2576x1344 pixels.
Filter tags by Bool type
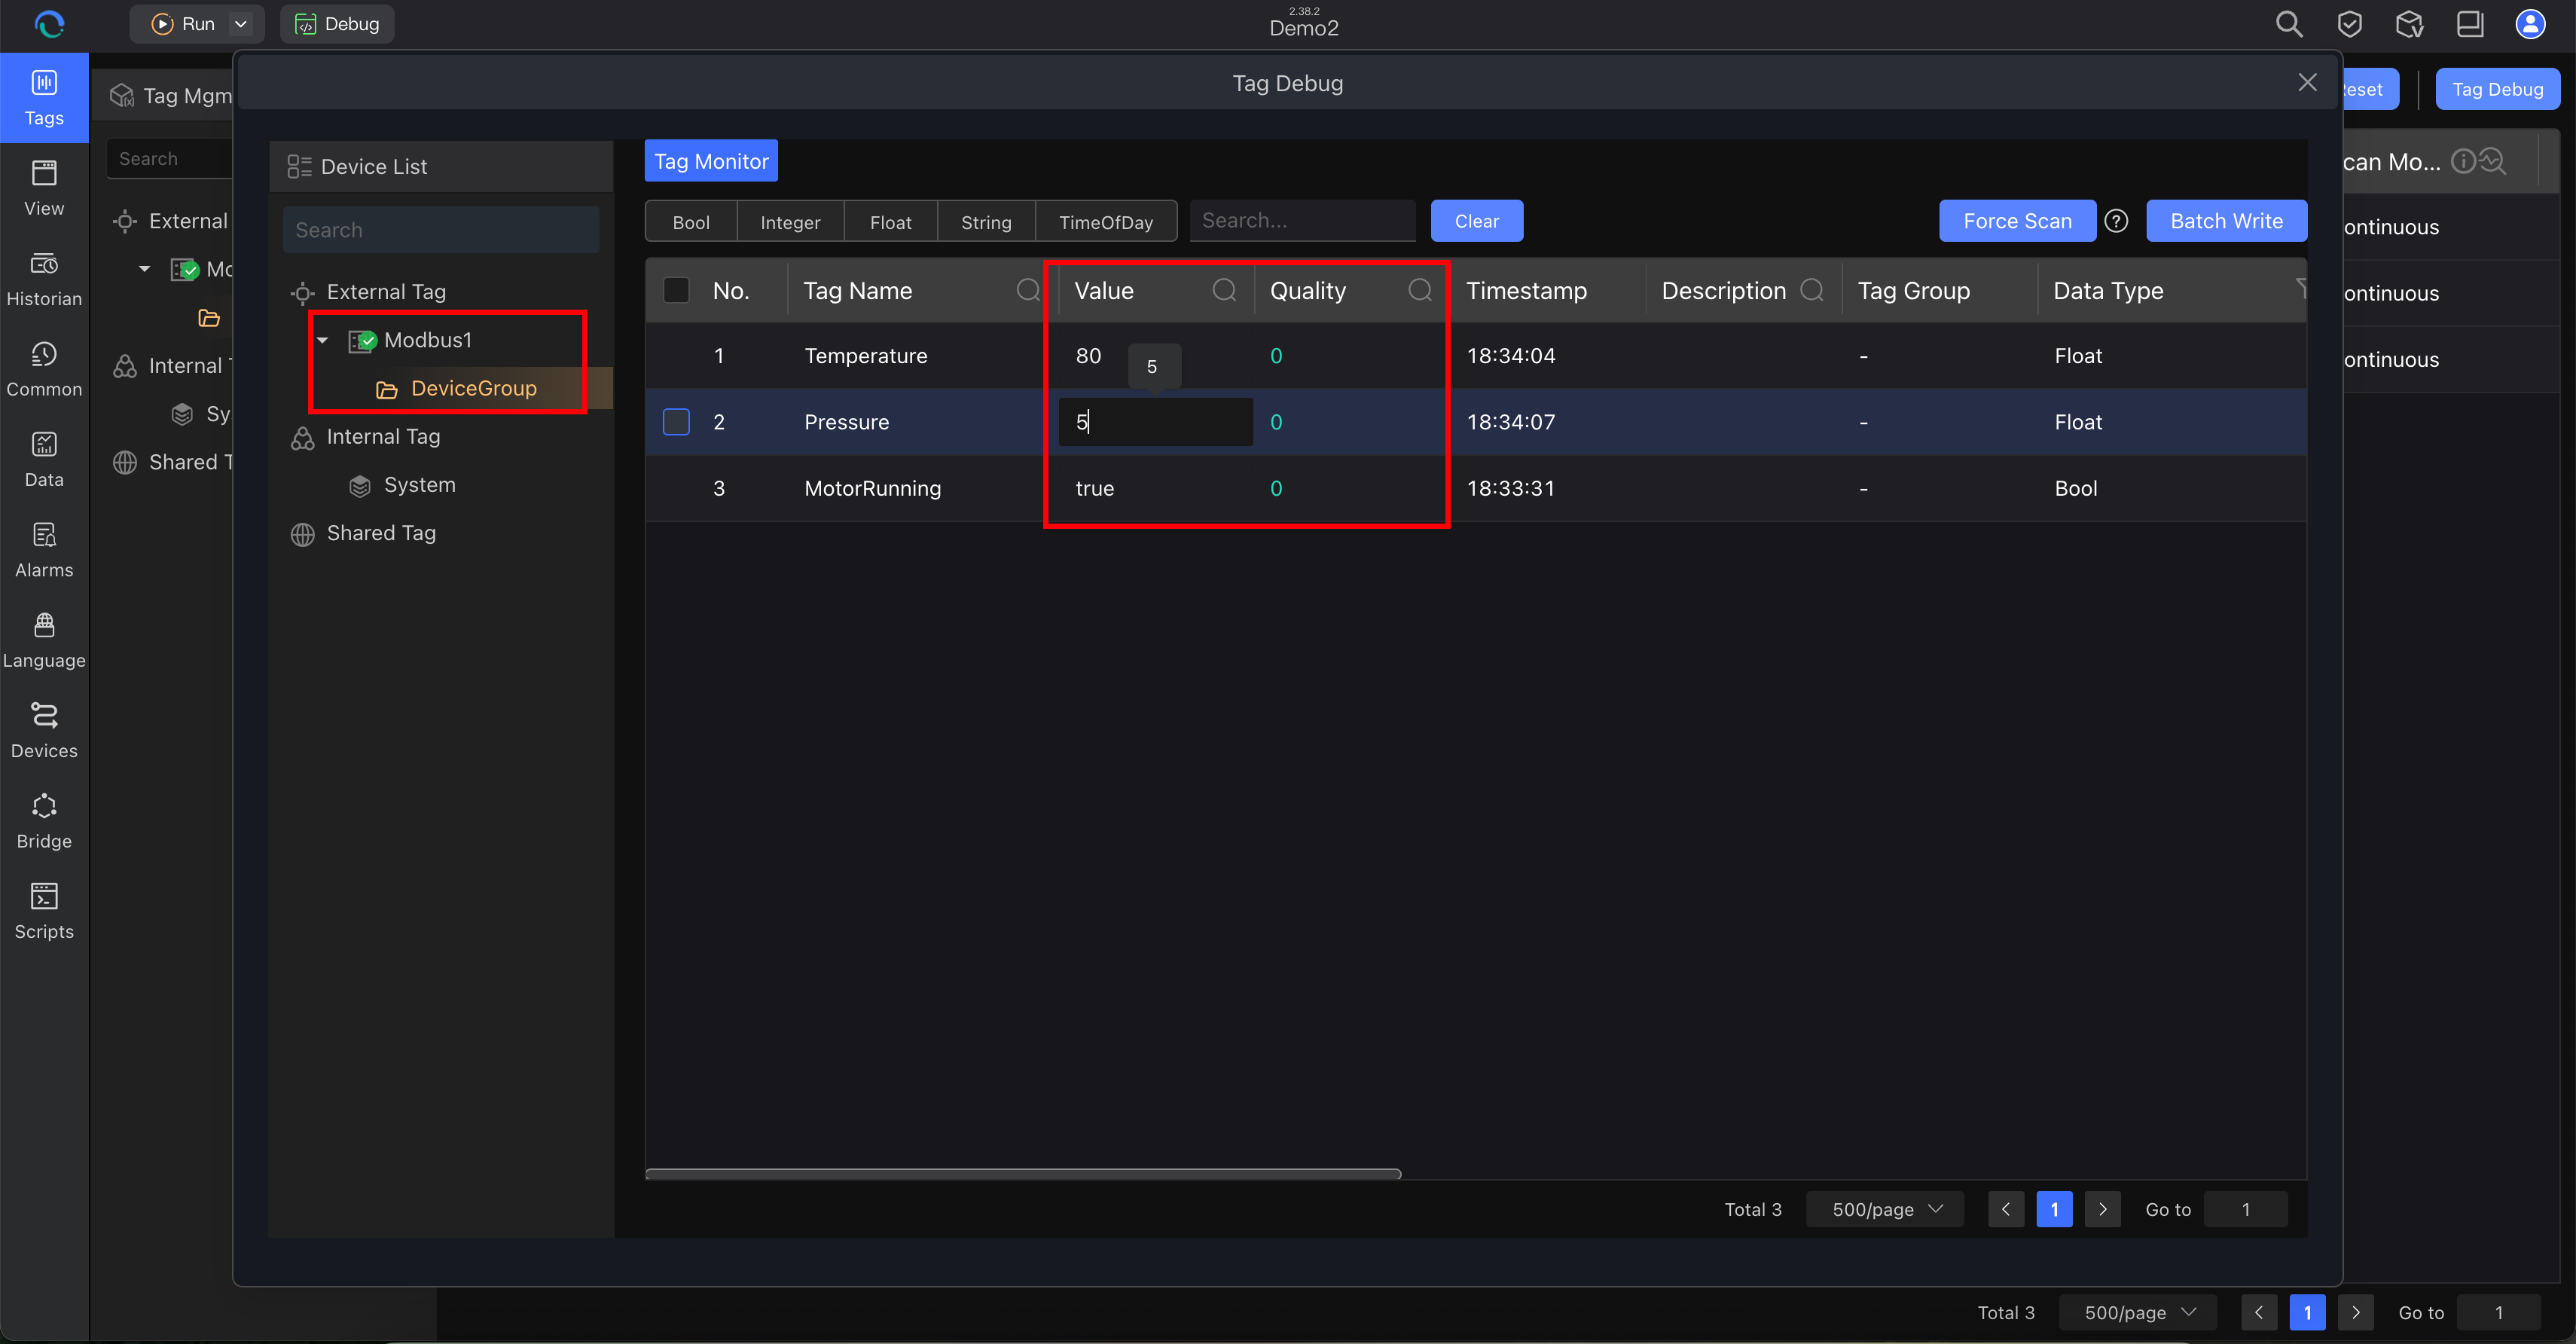click(691, 222)
